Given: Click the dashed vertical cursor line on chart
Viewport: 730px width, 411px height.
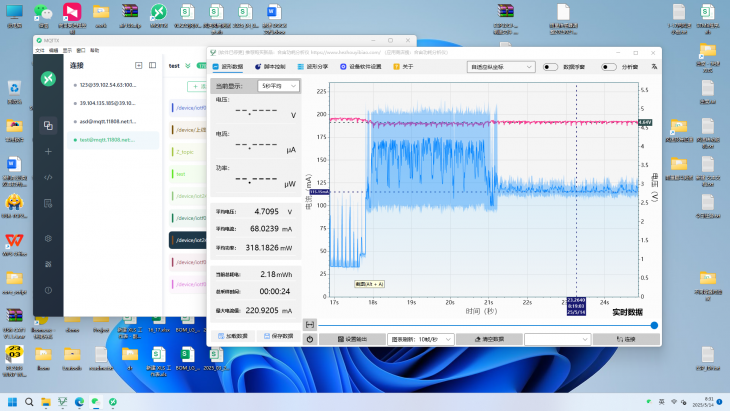Looking at the screenshot, I should tap(576, 191).
